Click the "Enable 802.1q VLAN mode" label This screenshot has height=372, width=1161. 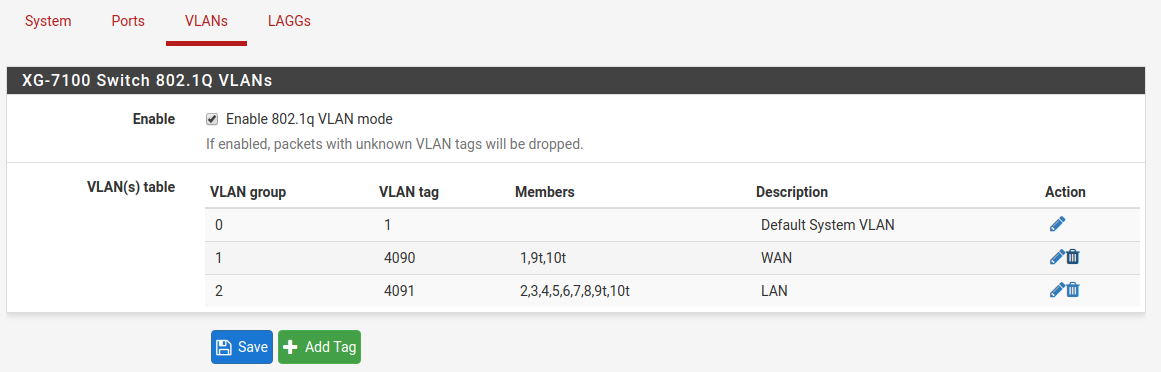pyautogui.click(x=309, y=119)
